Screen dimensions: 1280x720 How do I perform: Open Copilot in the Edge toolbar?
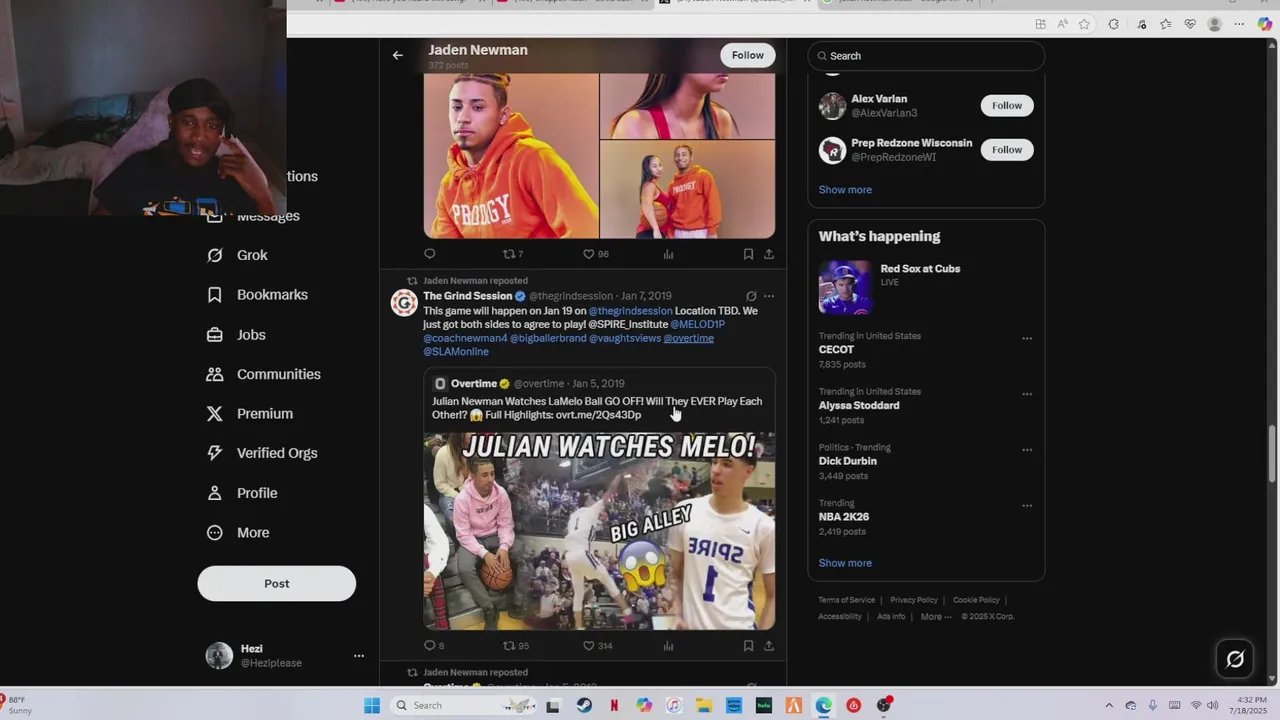click(x=1265, y=24)
